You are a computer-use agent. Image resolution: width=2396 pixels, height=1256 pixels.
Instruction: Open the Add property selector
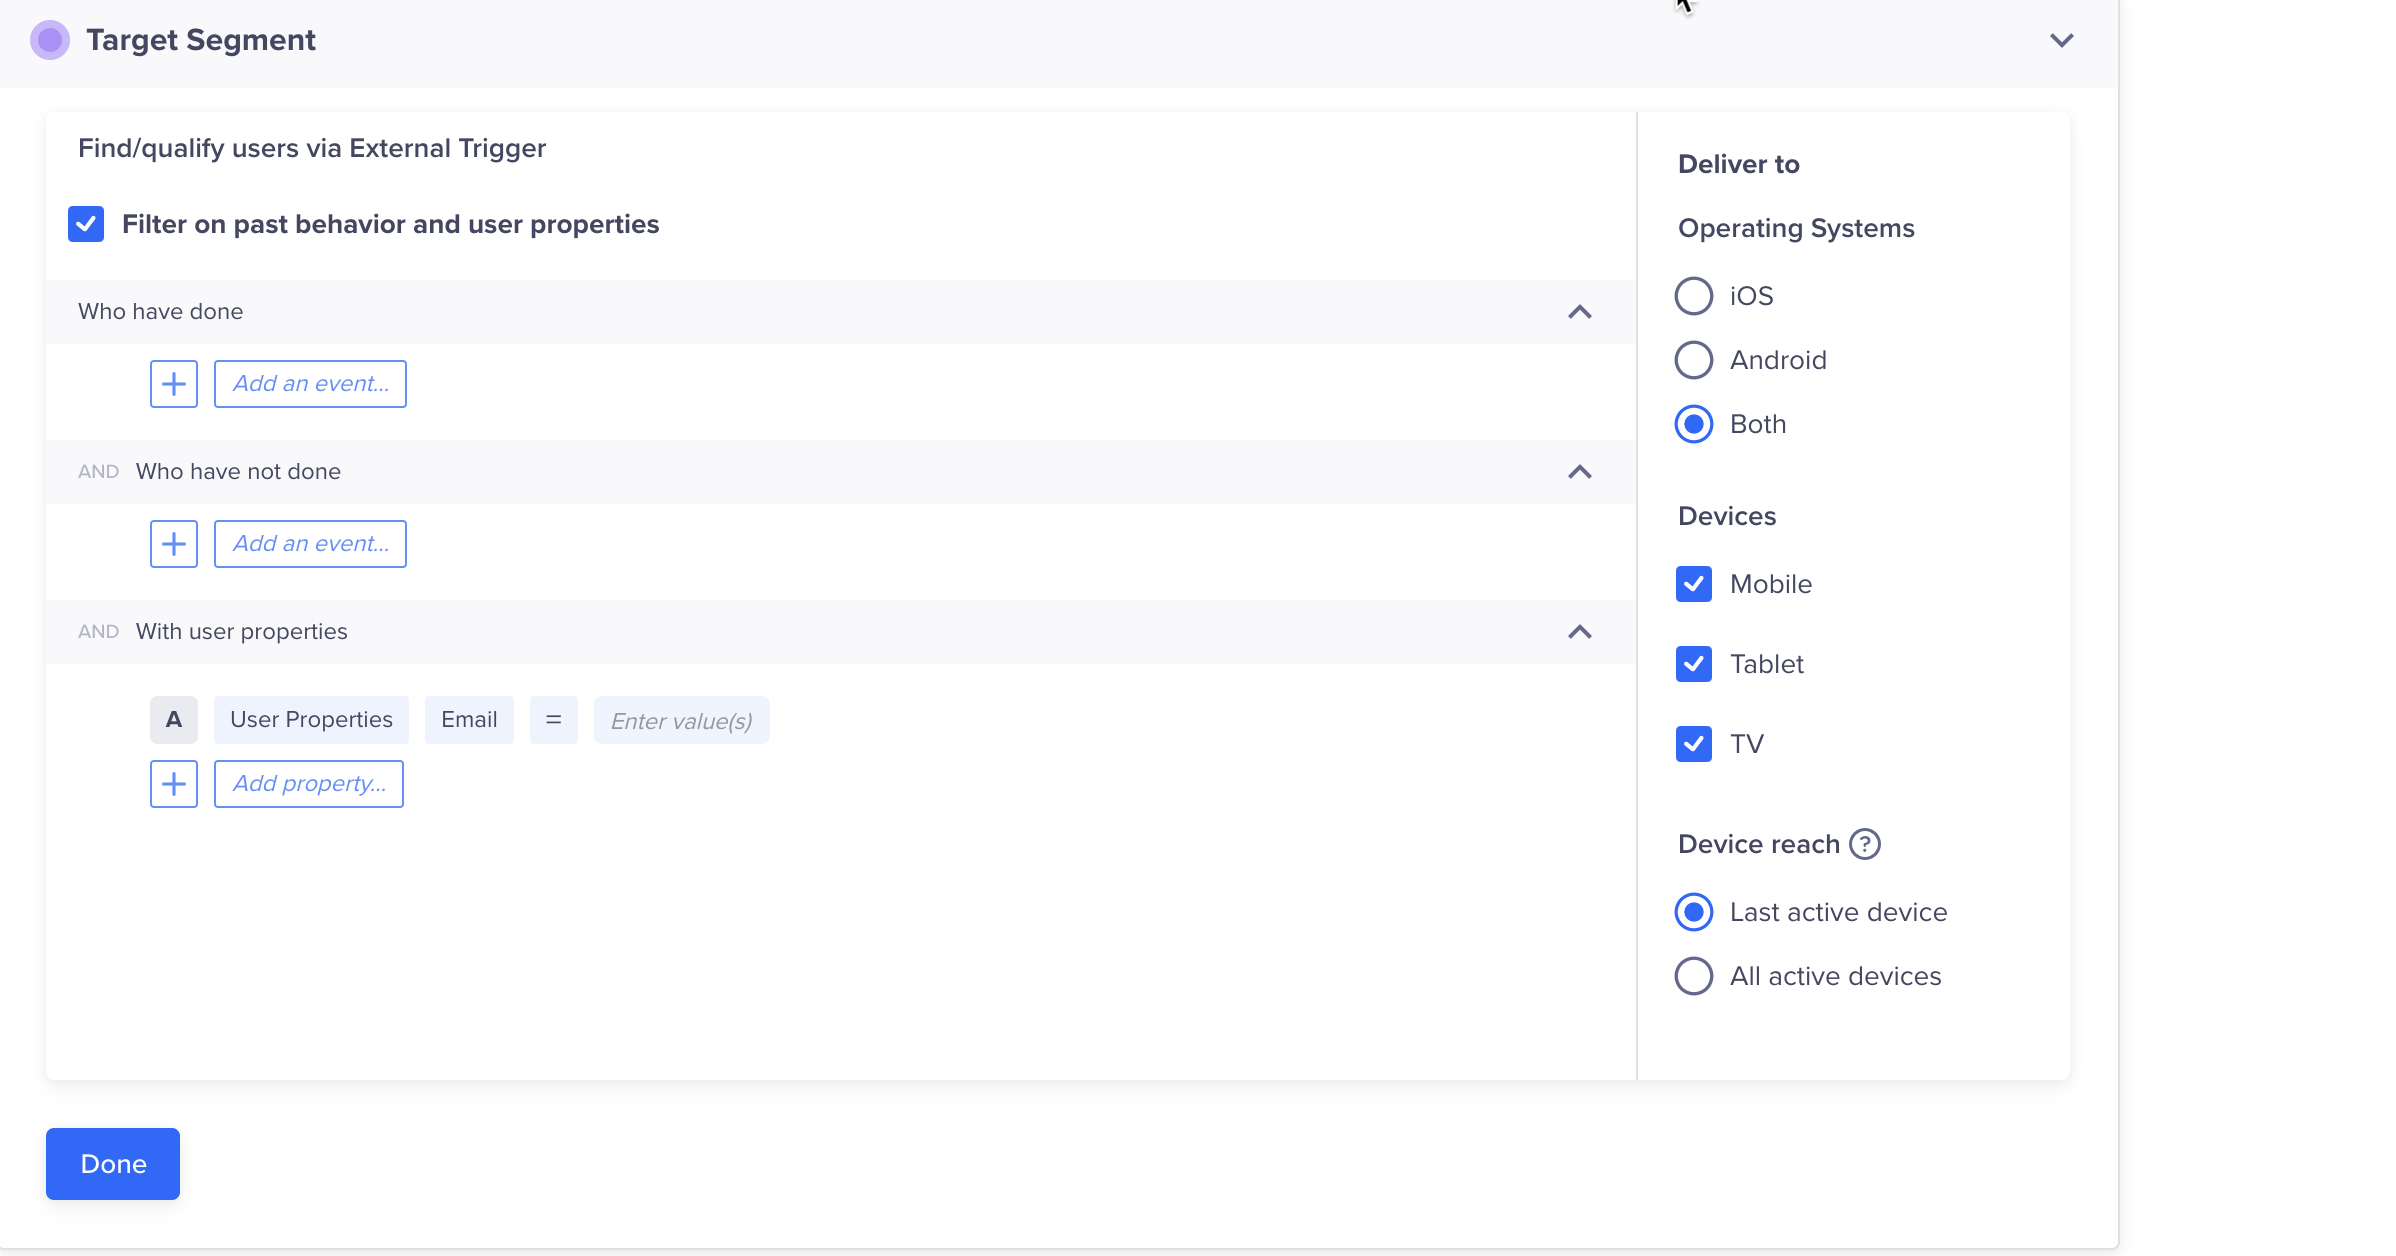coord(309,784)
